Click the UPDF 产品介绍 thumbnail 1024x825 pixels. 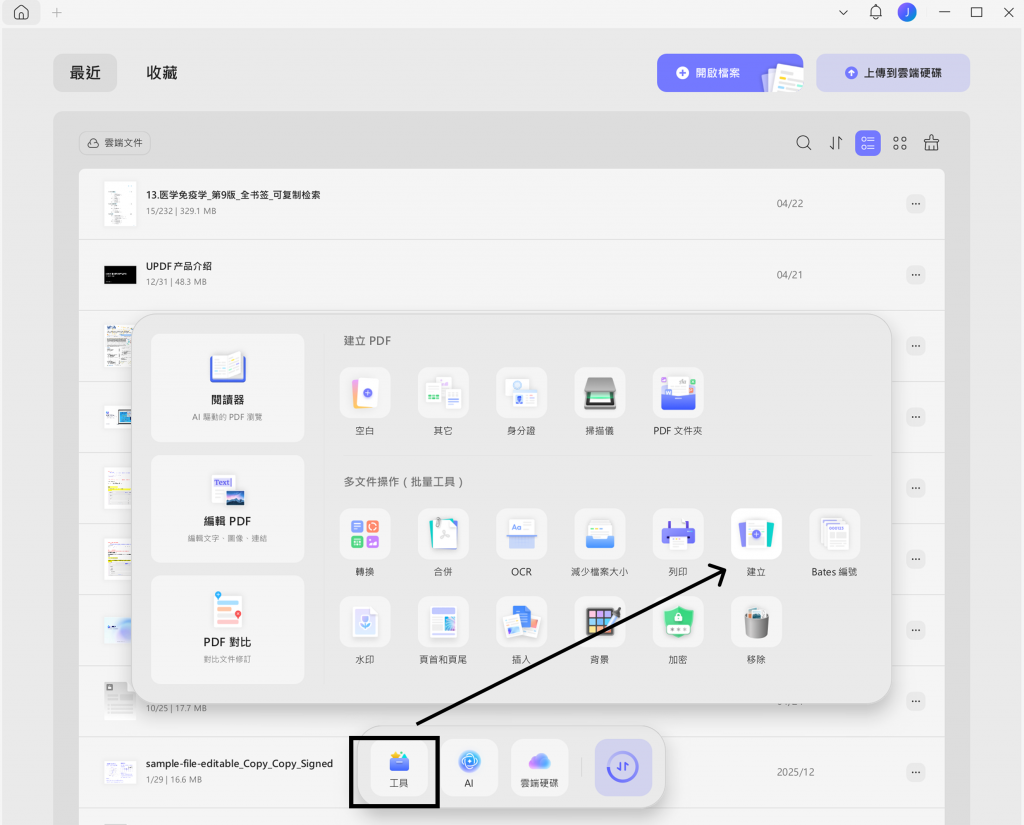[120, 275]
